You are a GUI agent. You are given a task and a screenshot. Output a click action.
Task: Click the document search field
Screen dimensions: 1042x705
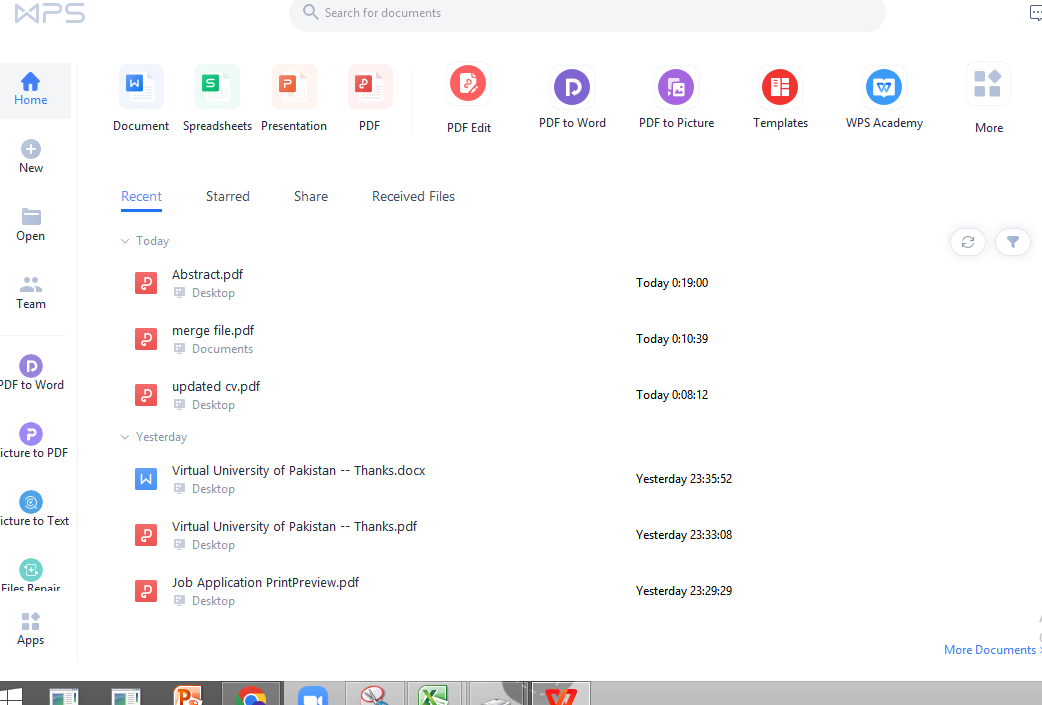pyautogui.click(x=586, y=13)
